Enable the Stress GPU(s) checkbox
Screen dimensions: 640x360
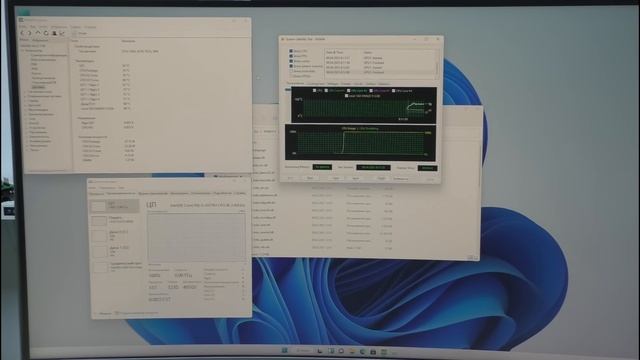291,76
